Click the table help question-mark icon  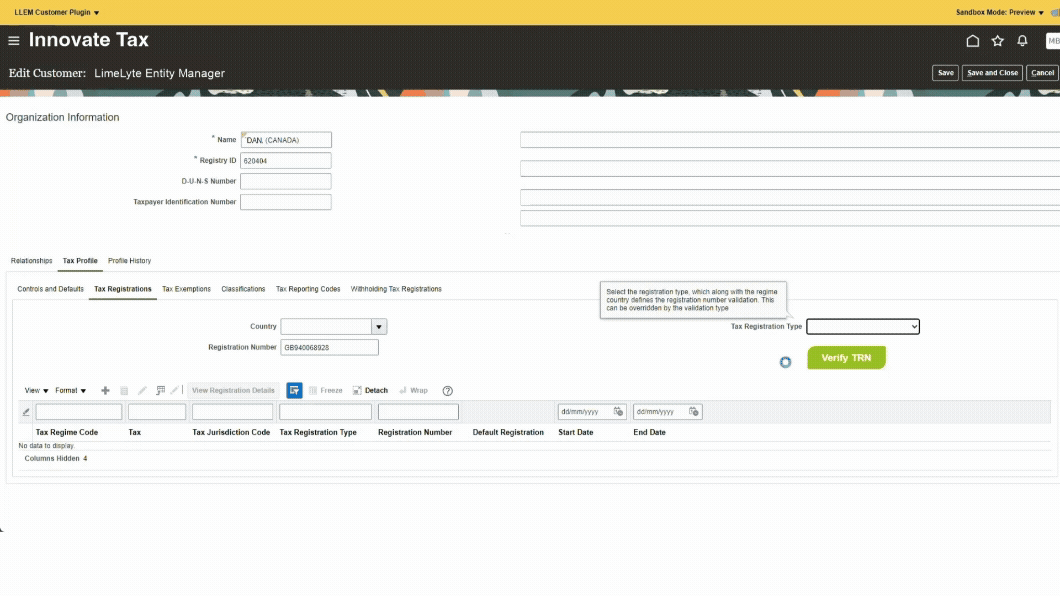click(x=447, y=391)
